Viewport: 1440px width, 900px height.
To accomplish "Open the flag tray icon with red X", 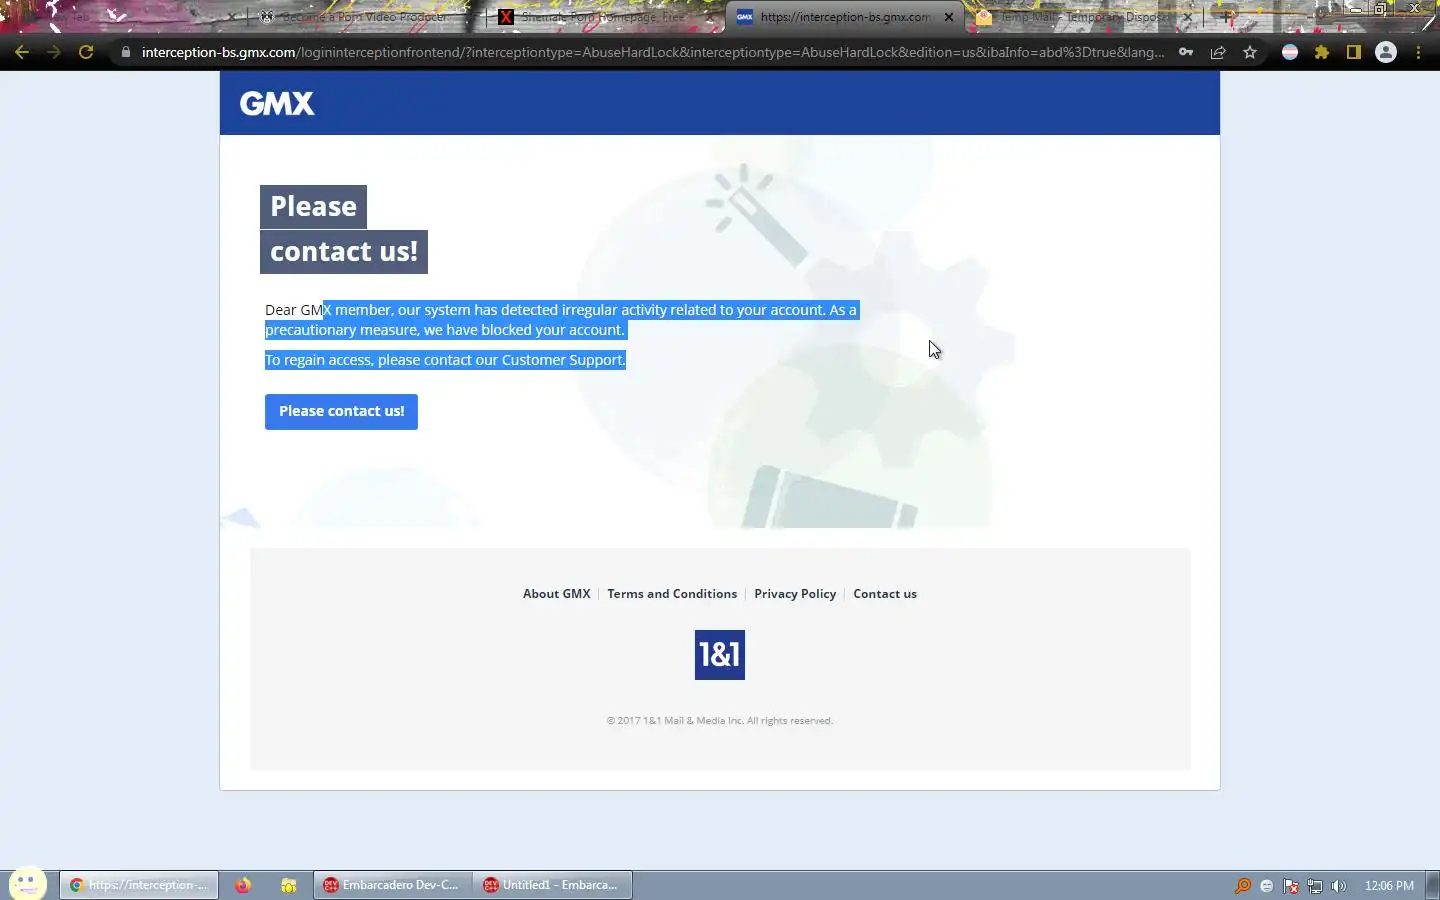I will [x=1291, y=886].
